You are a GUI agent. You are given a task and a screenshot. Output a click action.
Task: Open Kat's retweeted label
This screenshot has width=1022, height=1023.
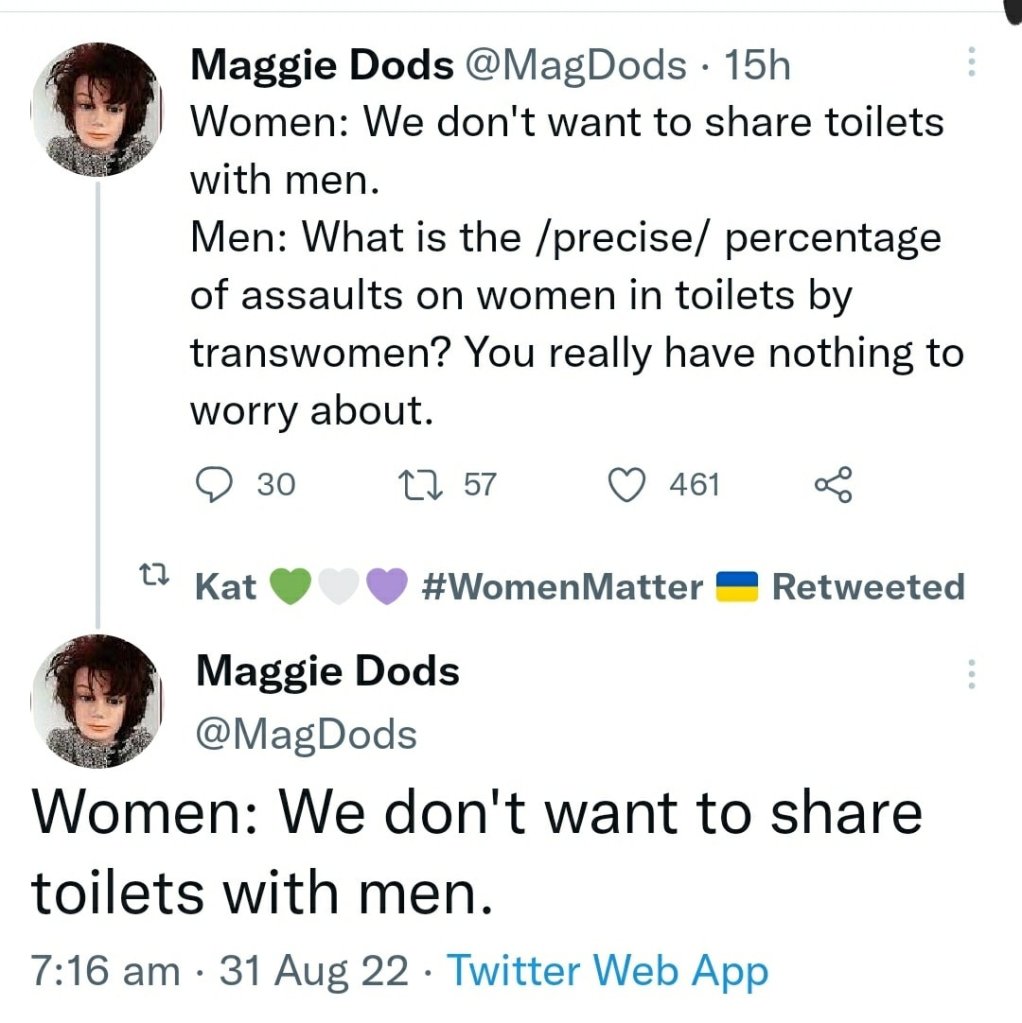click(x=872, y=587)
